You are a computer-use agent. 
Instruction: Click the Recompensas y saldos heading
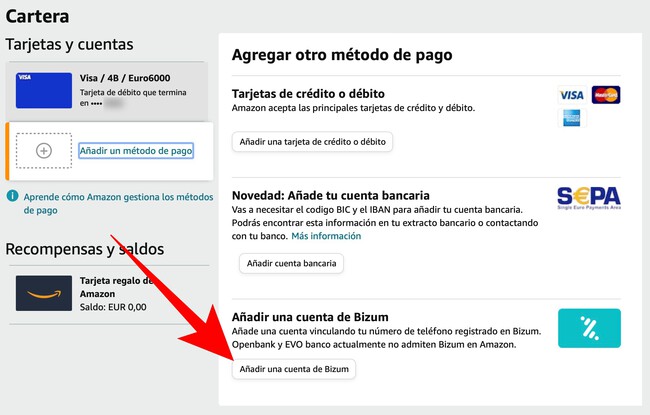85,248
